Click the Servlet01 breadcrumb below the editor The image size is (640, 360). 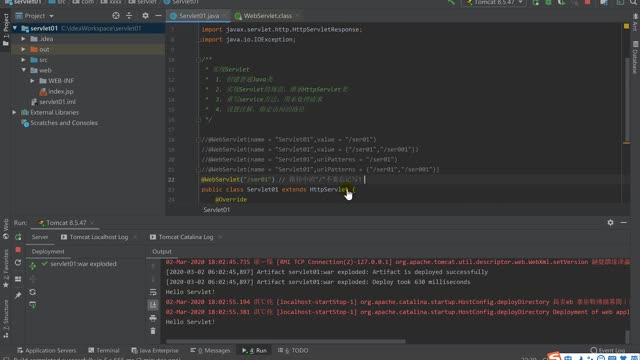click(x=216, y=210)
